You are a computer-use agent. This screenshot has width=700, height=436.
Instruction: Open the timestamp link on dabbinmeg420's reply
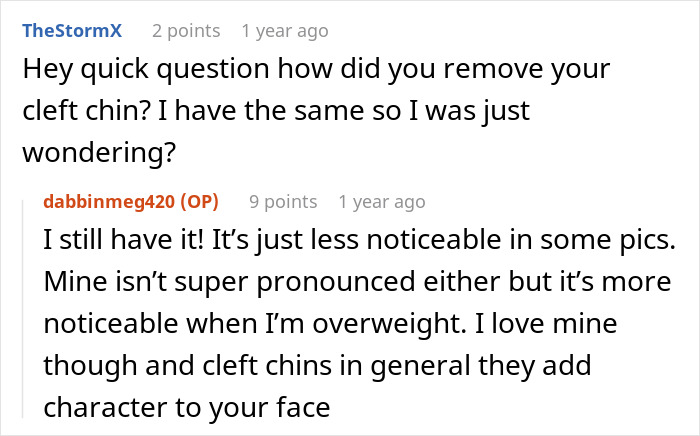click(382, 202)
